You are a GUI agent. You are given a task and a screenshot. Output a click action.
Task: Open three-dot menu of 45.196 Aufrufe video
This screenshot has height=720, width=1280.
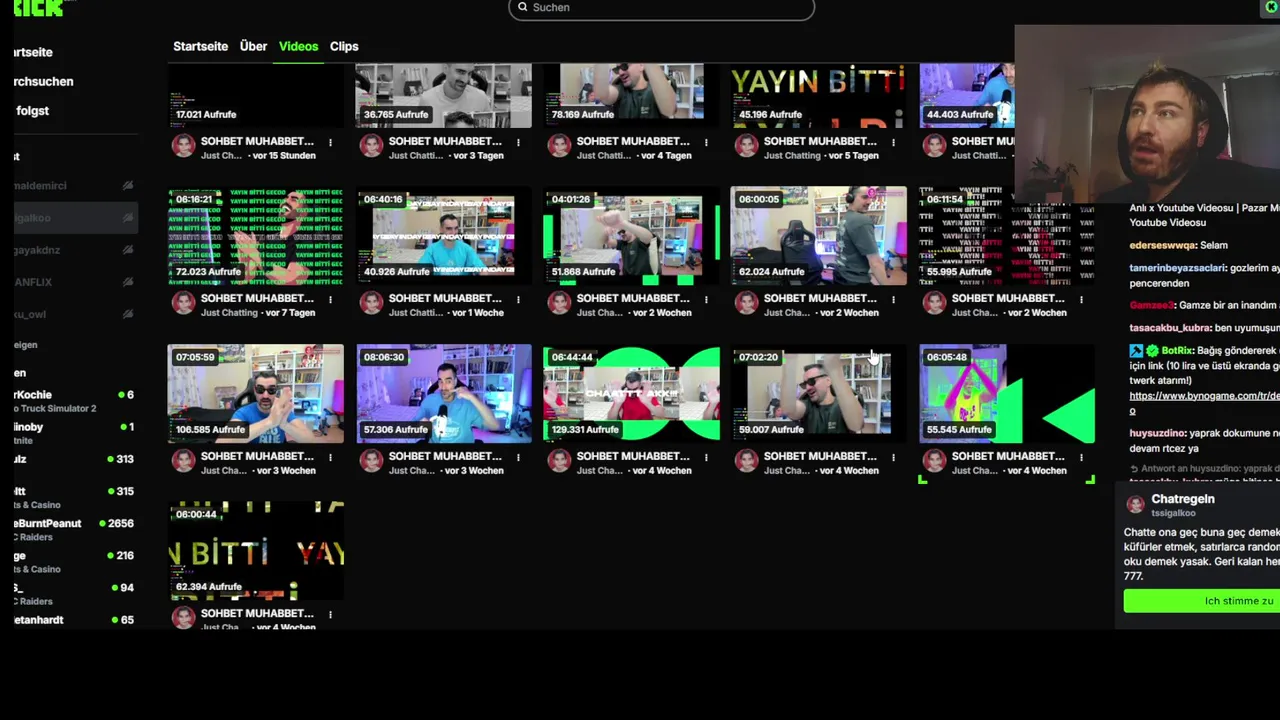[893, 143]
